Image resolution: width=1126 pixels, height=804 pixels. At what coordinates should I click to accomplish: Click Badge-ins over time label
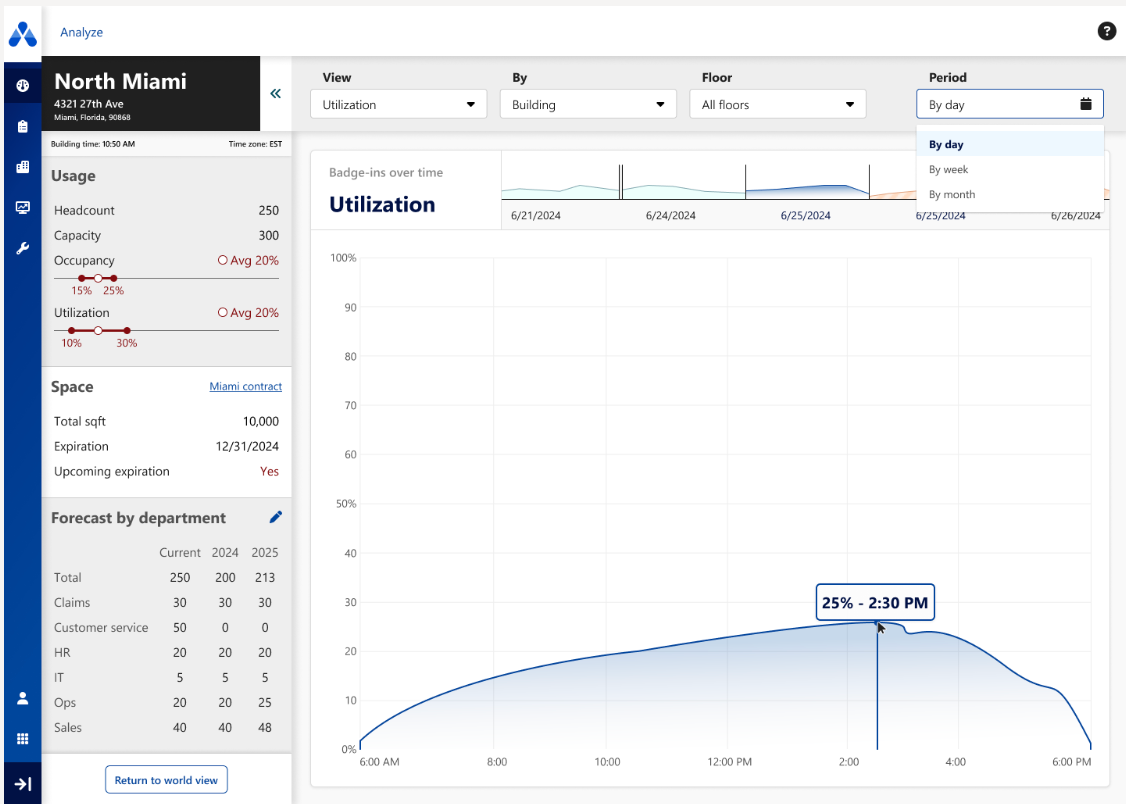[386, 172]
